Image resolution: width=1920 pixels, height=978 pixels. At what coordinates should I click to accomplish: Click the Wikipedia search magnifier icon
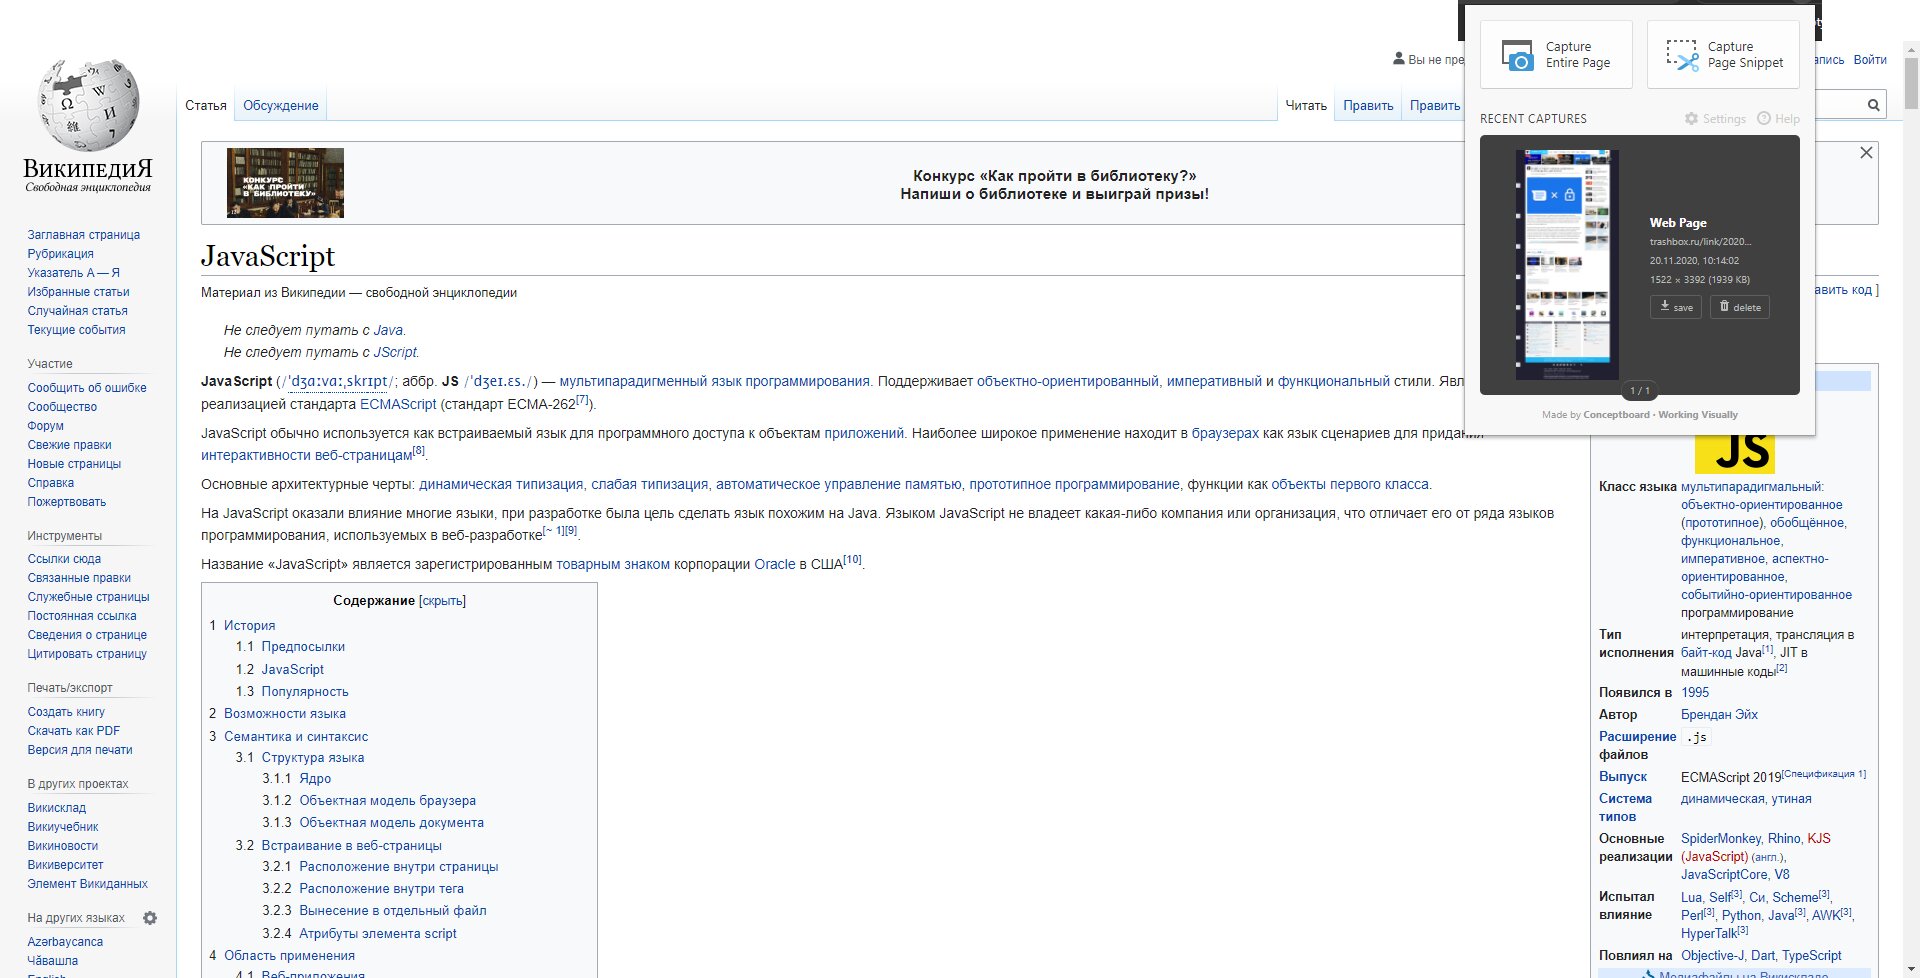1873,105
